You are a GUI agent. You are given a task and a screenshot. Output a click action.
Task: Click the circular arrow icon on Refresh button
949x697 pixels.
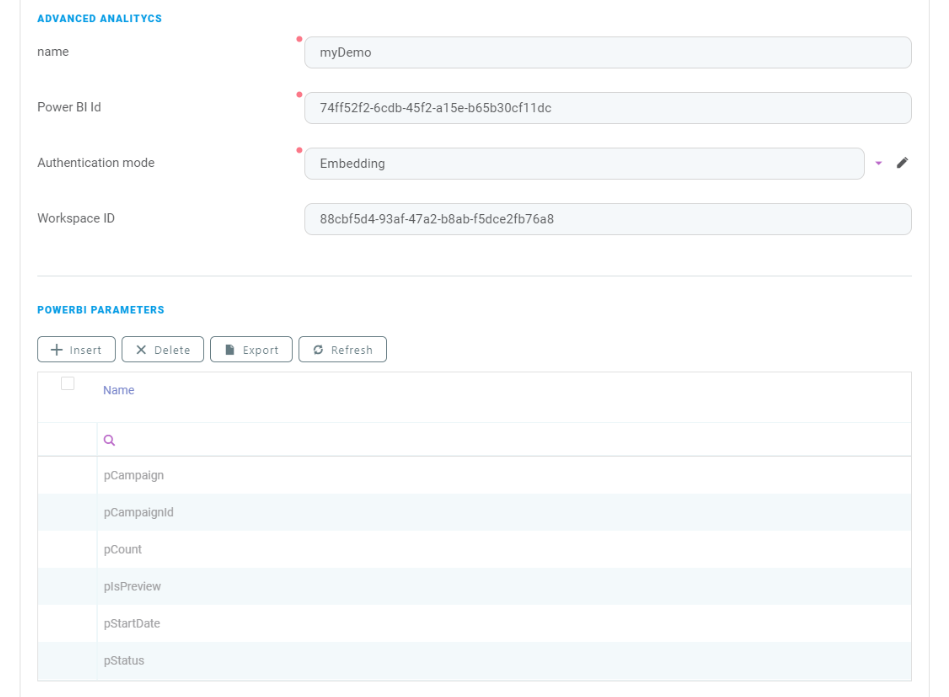pos(319,349)
